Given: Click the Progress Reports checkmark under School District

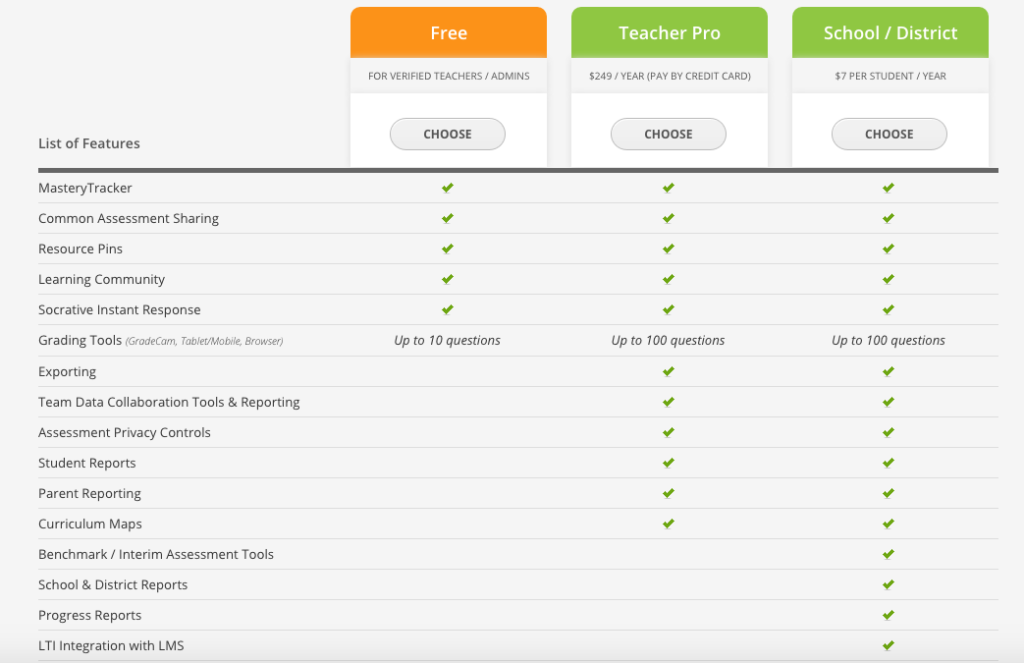Looking at the screenshot, I should tap(888, 615).
